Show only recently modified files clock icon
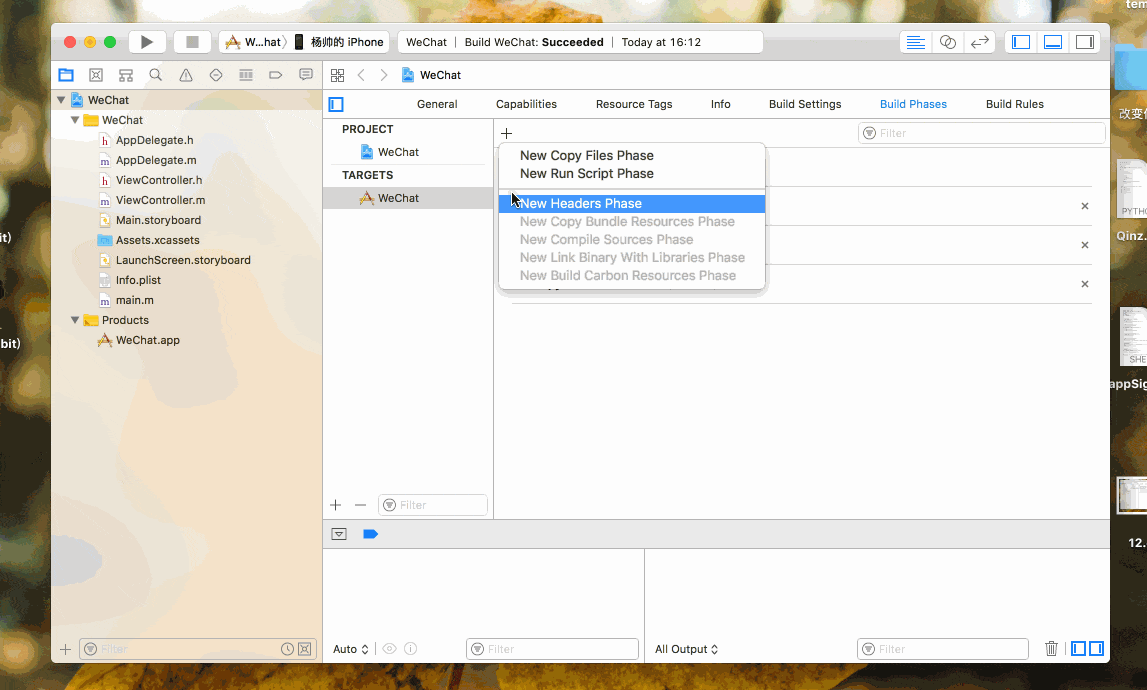 [x=287, y=649]
